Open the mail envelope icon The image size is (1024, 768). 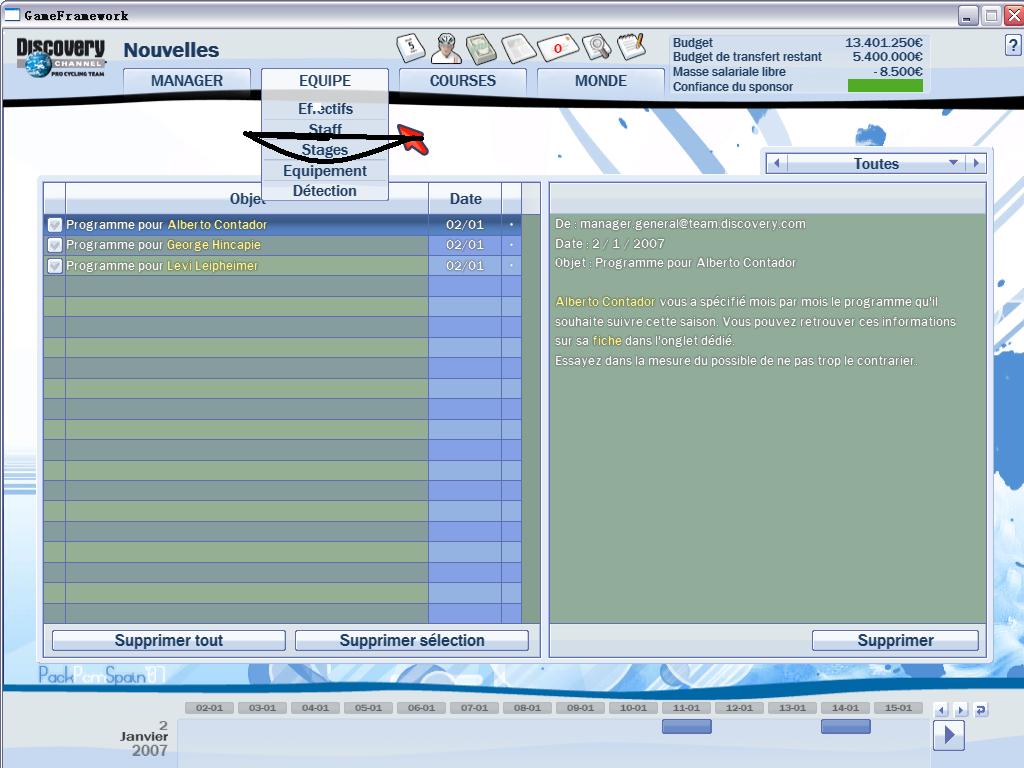point(558,47)
